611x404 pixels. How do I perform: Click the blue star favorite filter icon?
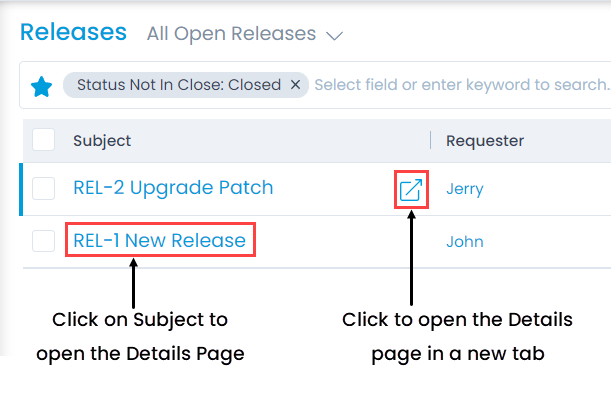pyautogui.click(x=41, y=86)
